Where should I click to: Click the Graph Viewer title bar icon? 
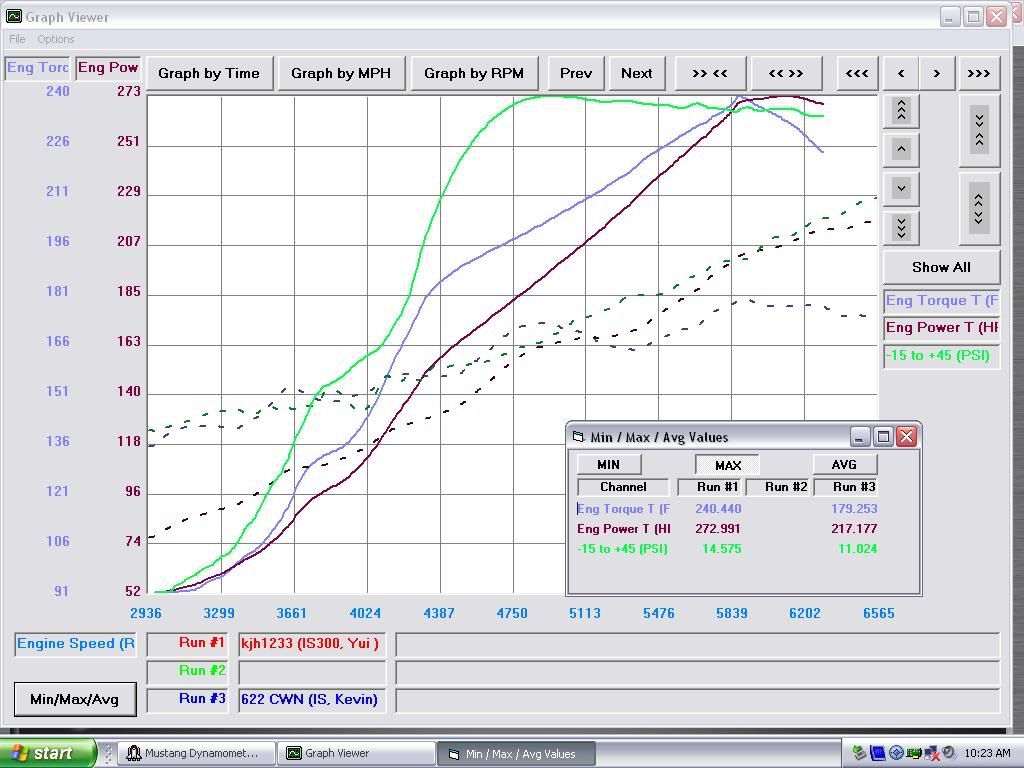(14, 16)
